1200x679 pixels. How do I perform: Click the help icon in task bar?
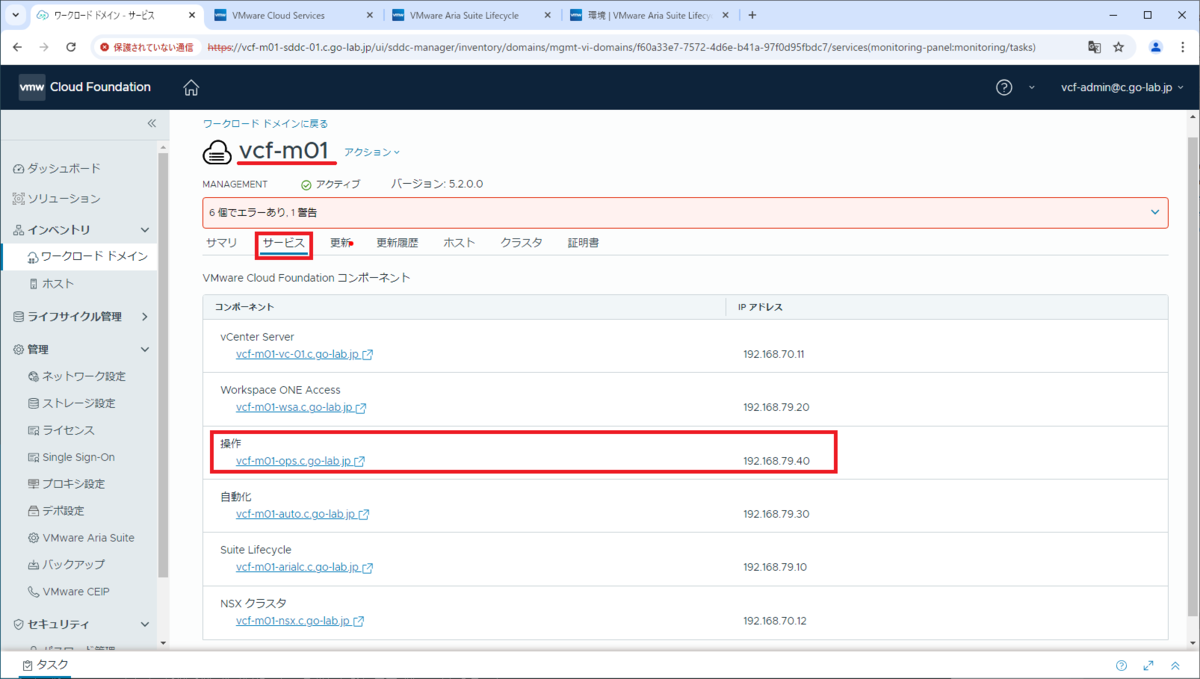[1121, 665]
